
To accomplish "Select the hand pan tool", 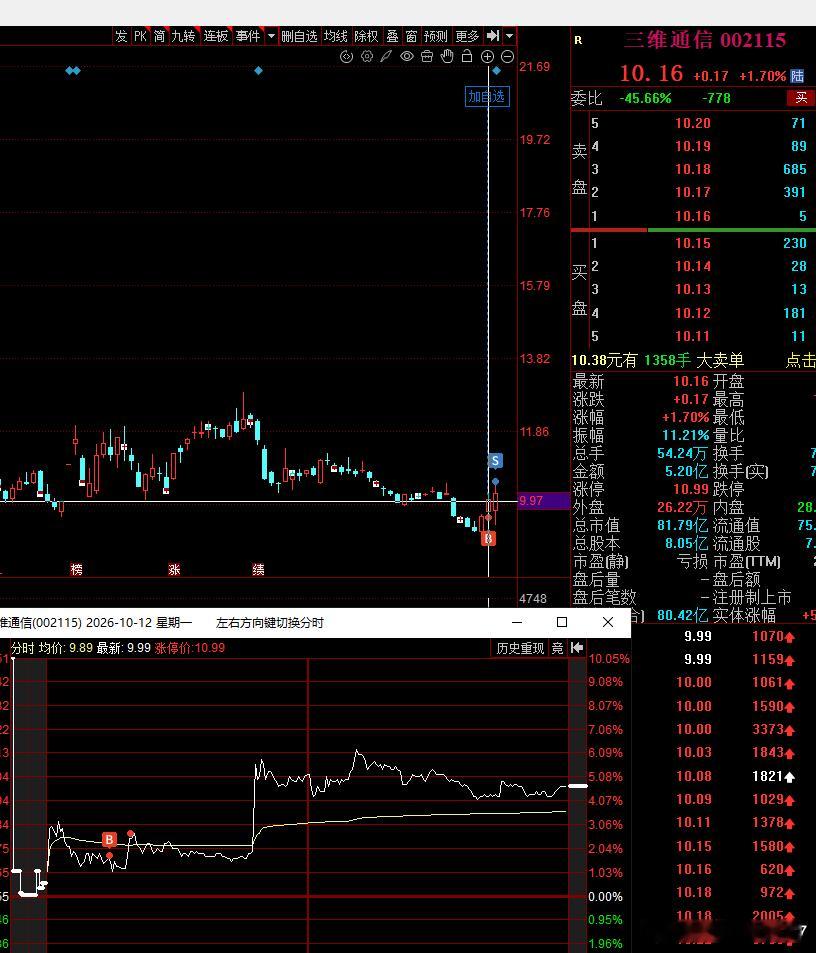I will tap(447, 57).
